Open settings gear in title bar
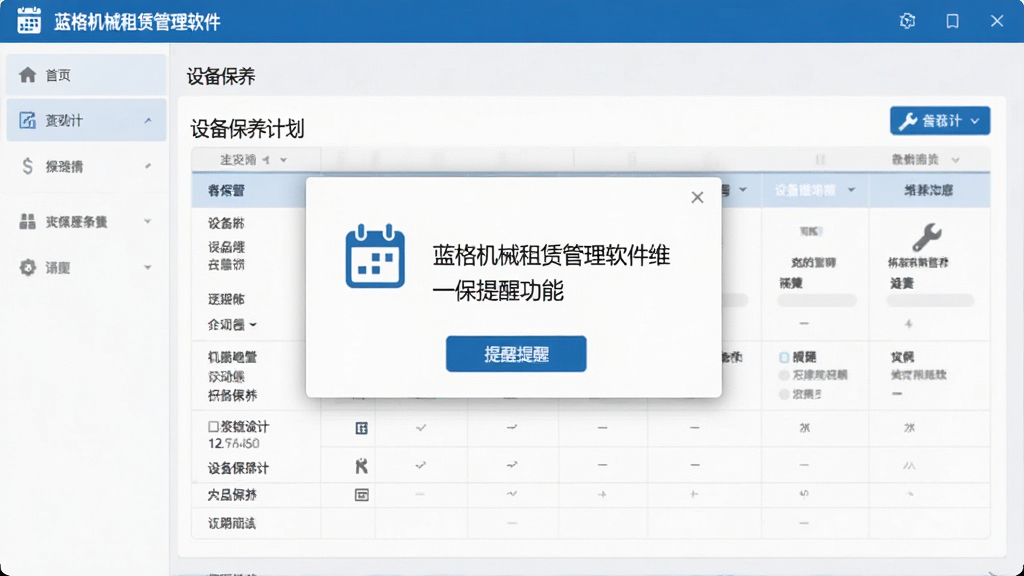The image size is (1024, 576). coord(907,21)
